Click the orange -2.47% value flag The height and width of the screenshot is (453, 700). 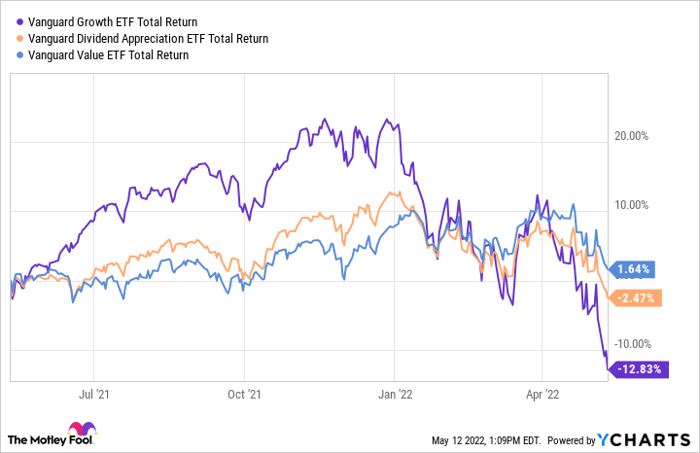[x=634, y=298]
